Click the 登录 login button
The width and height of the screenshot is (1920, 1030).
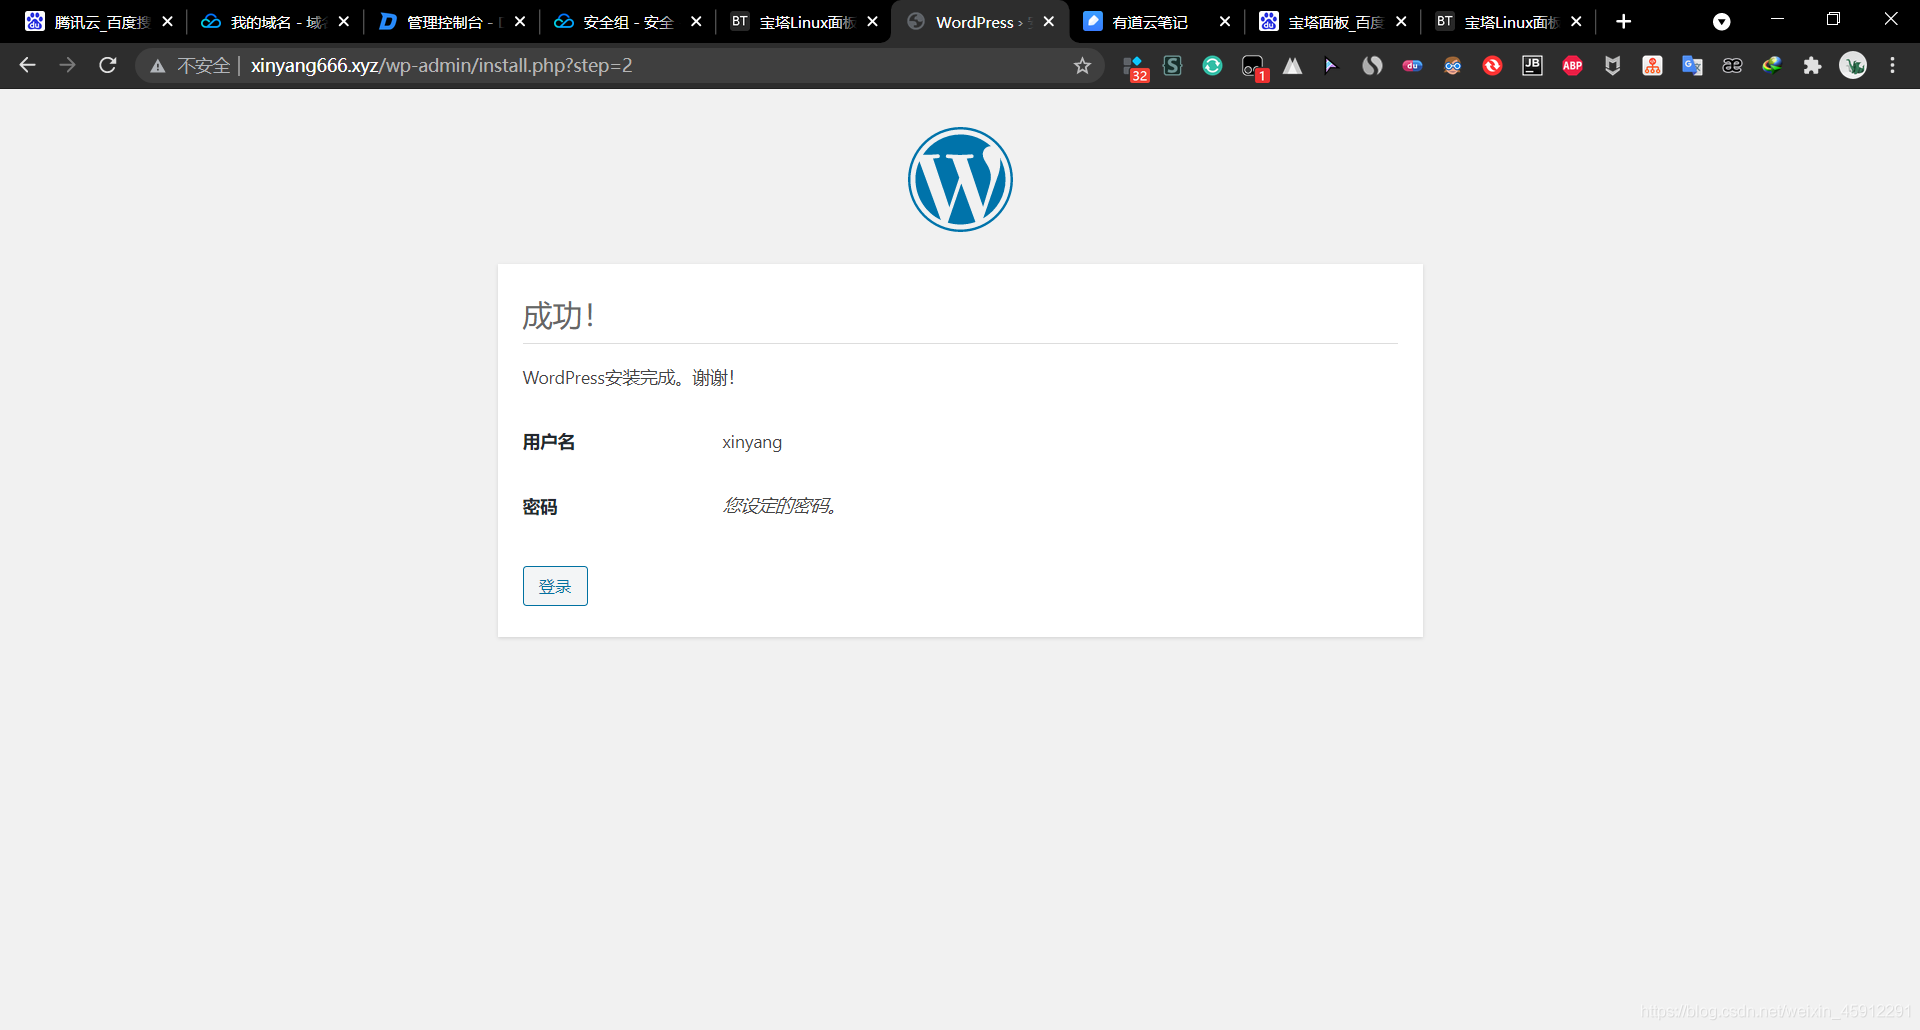click(555, 586)
